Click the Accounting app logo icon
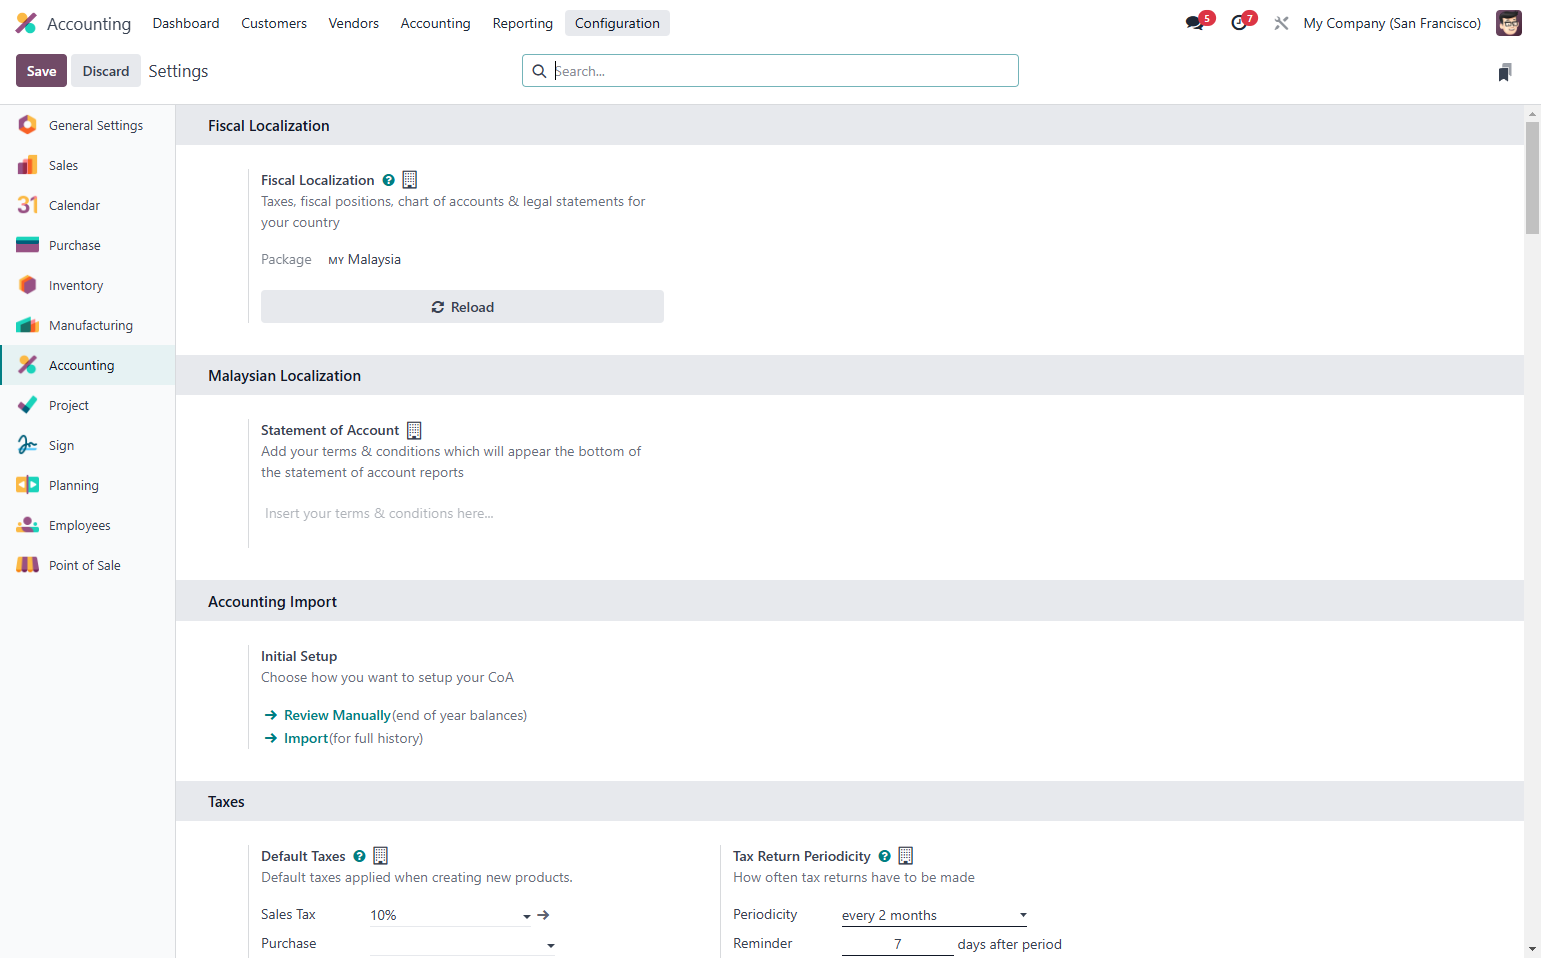The width and height of the screenshot is (1541, 958). [26, 23]
